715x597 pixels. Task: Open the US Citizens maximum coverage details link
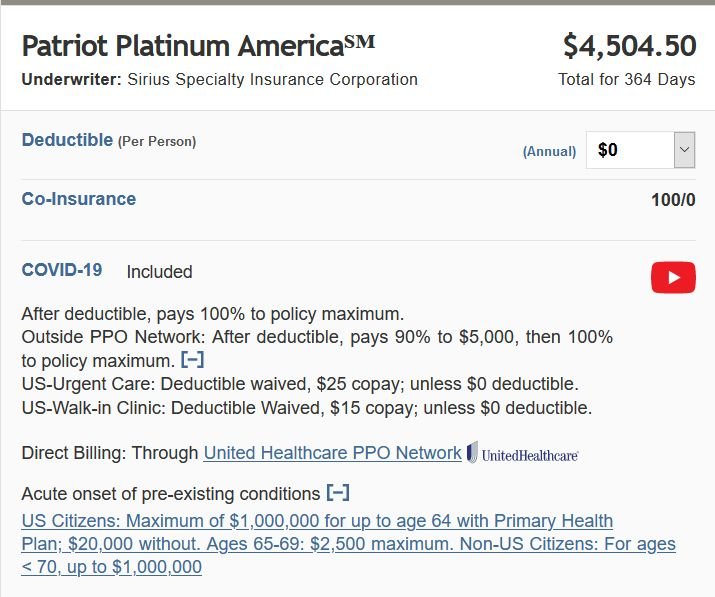348,544
